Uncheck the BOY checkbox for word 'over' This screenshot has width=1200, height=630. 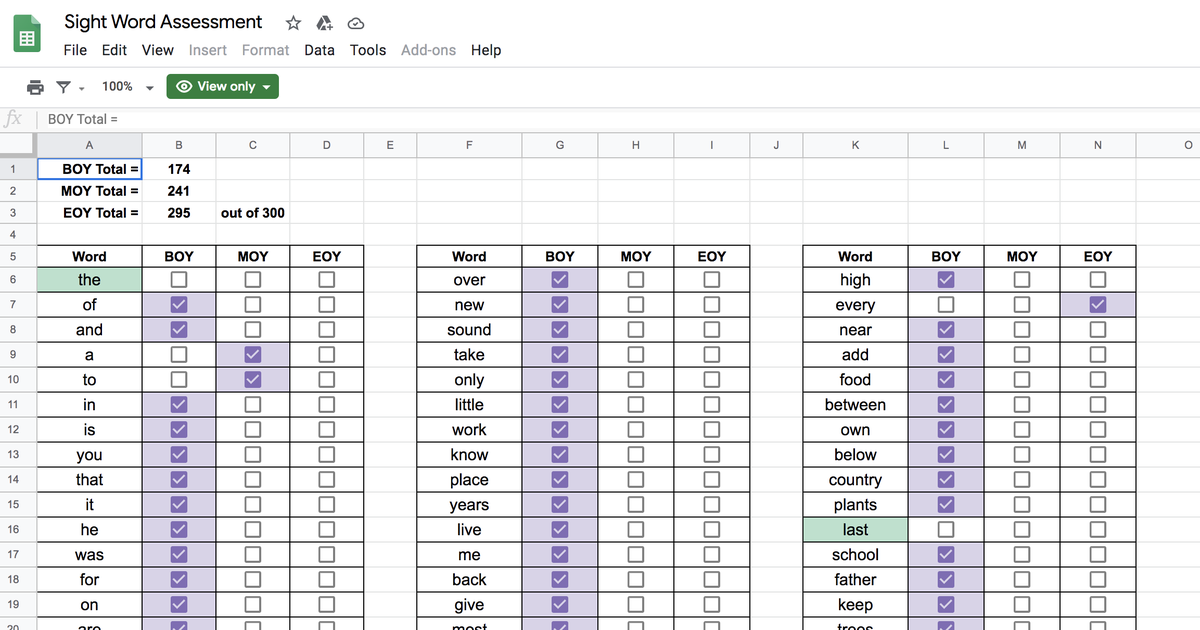[x=559, y=280]
